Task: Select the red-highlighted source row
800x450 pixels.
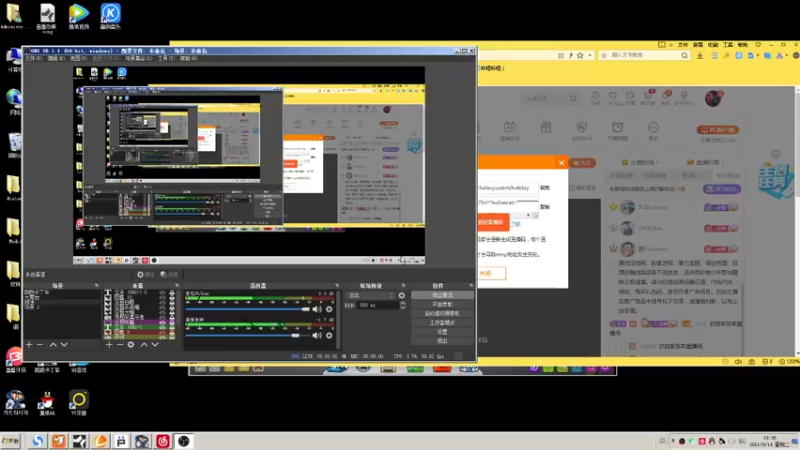Action: coord(141,332)
